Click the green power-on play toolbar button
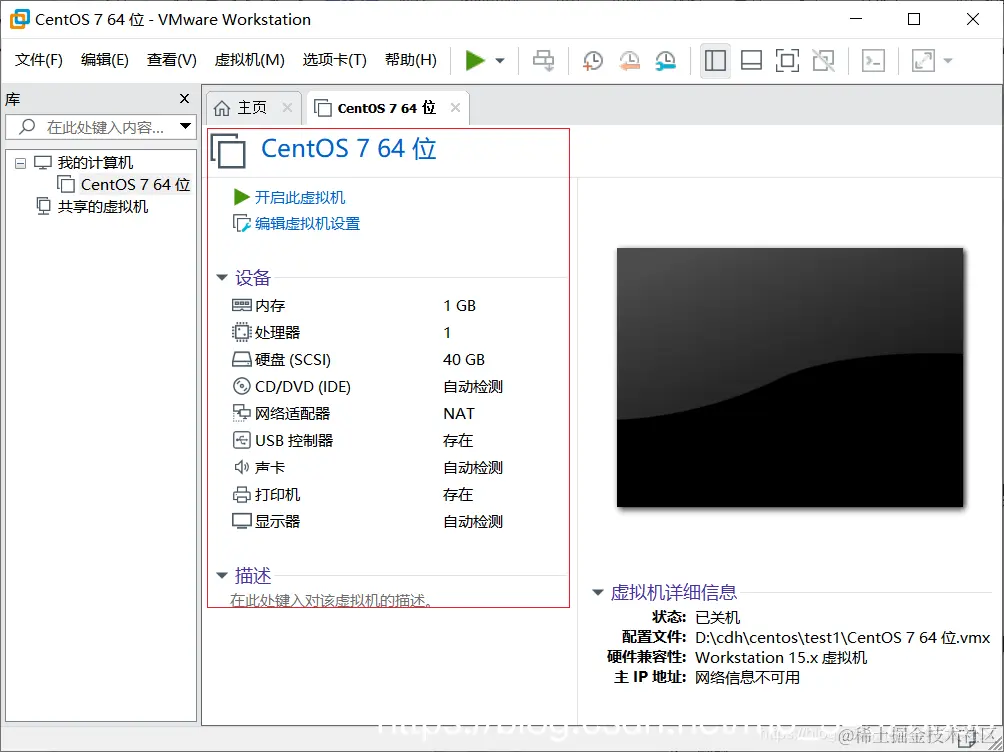 click(474, 61)
